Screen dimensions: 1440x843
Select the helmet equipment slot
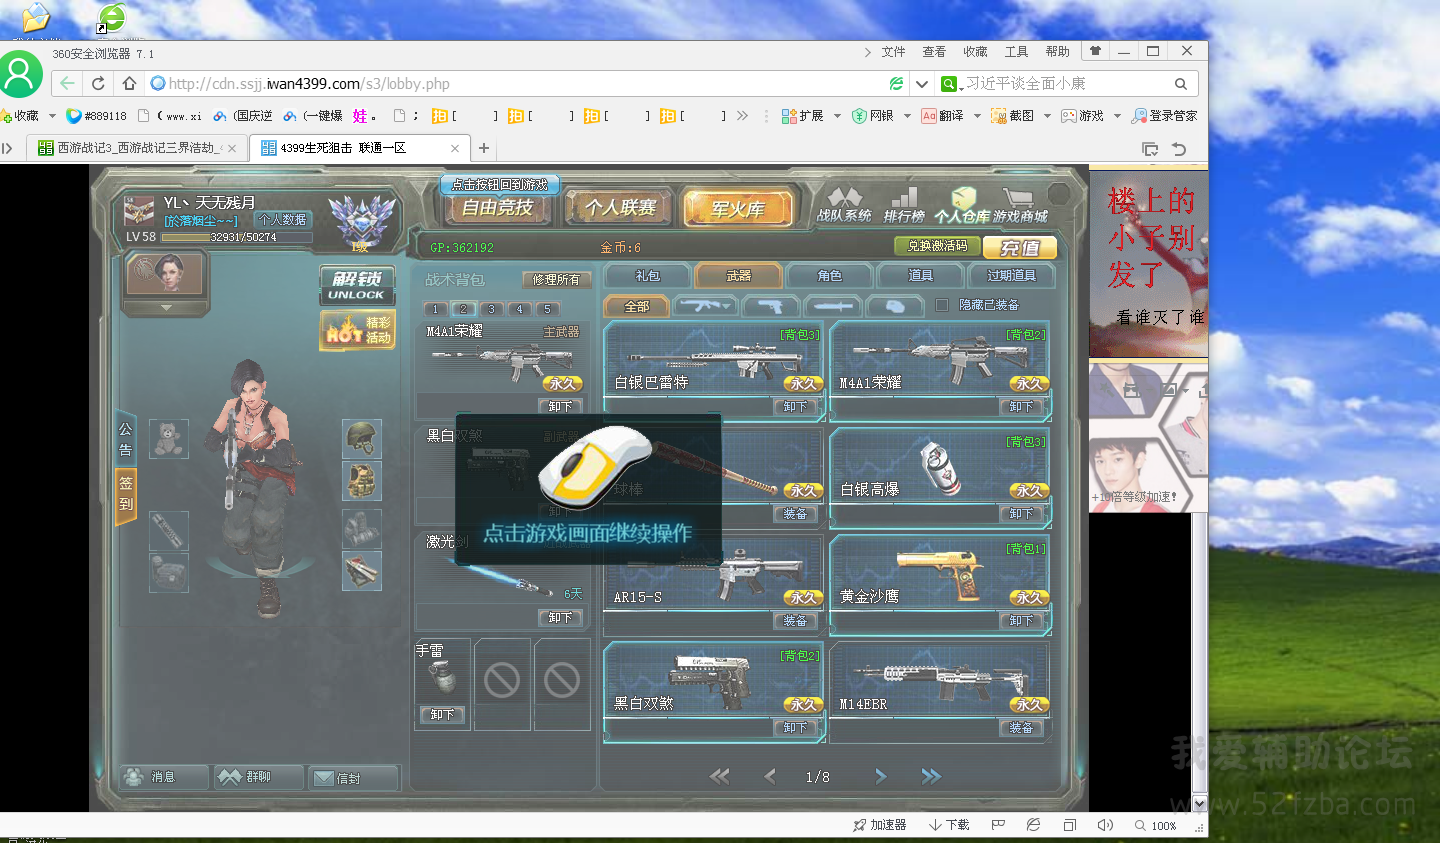pos(362,438)
